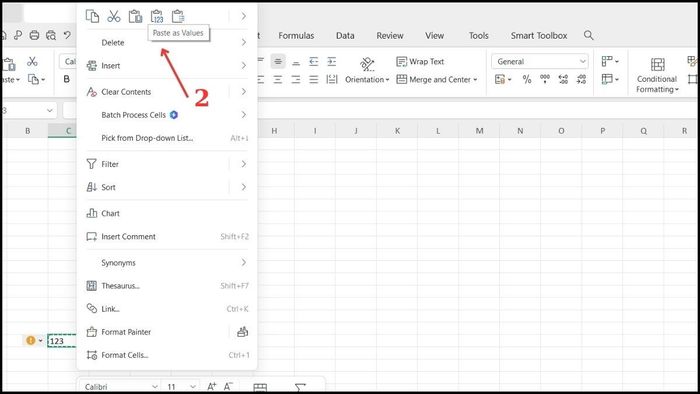Click Paste Special icon in context menu
Screen dimensions: 700x394
179,17
